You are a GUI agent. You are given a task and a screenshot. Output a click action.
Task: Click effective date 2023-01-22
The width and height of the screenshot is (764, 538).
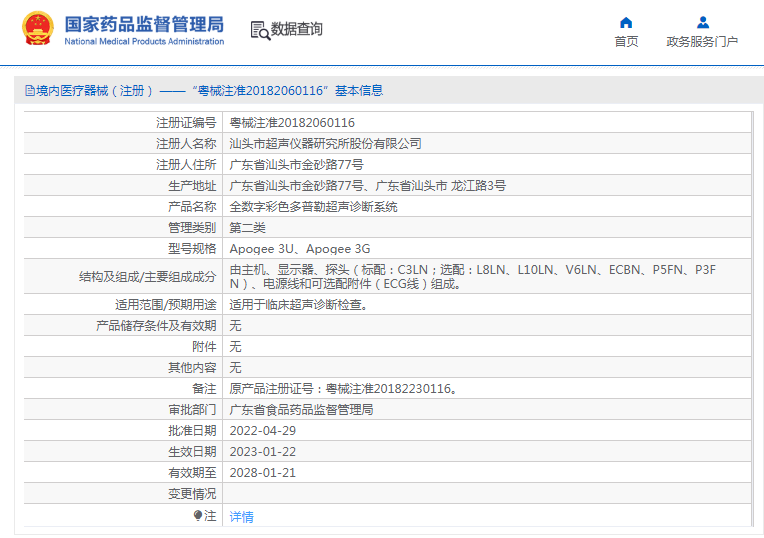[x=263, y=452]
